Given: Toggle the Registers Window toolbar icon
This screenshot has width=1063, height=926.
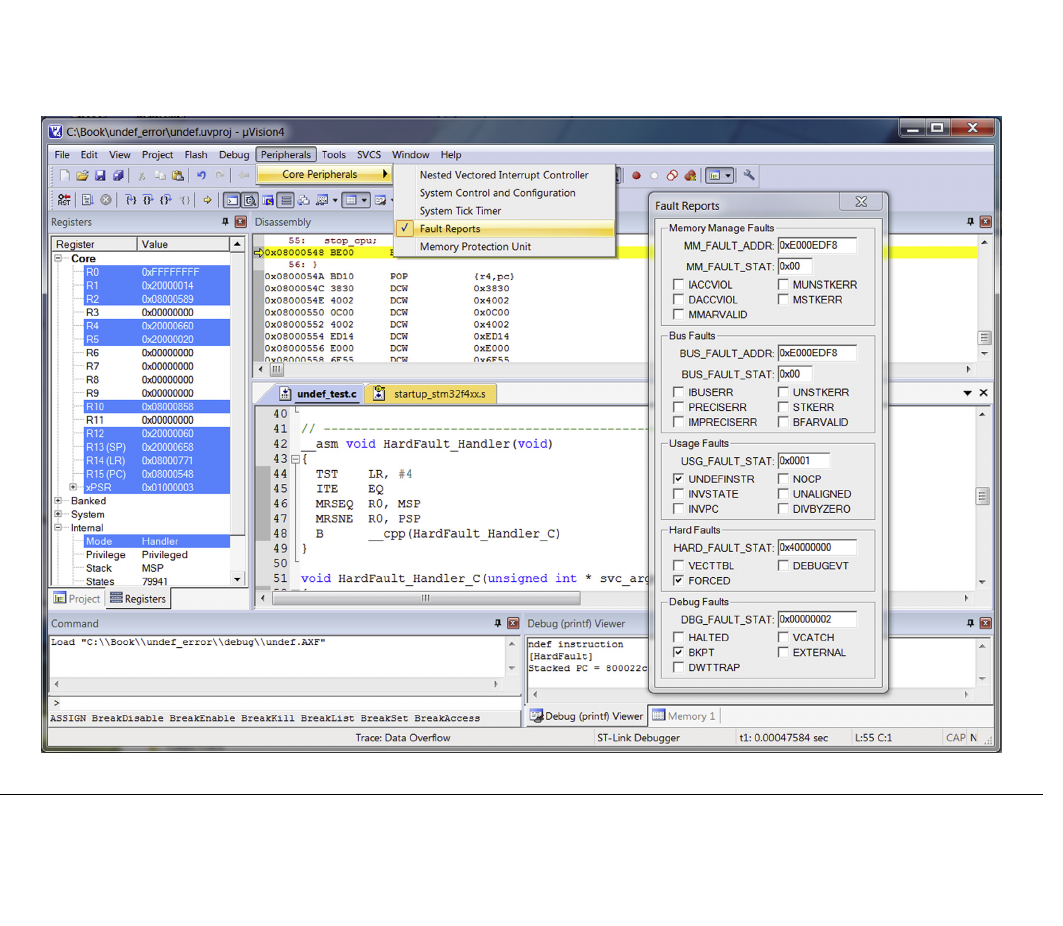Looking at the screenshot, I should [x=286, y=200].
